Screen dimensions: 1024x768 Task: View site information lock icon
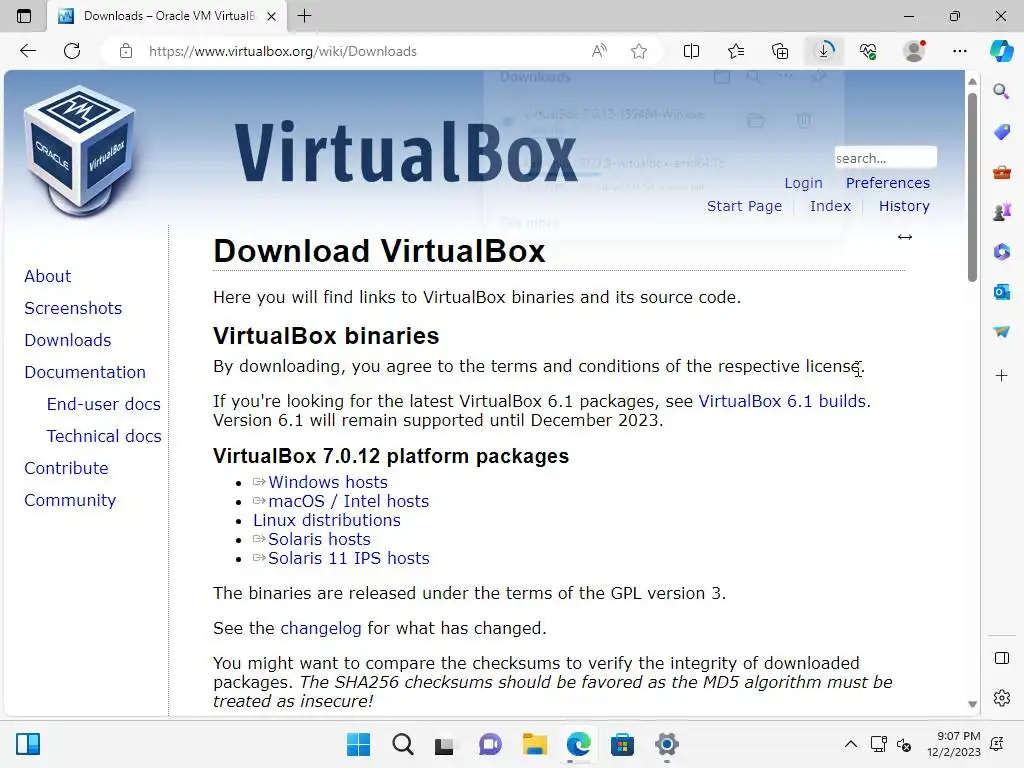126,51
